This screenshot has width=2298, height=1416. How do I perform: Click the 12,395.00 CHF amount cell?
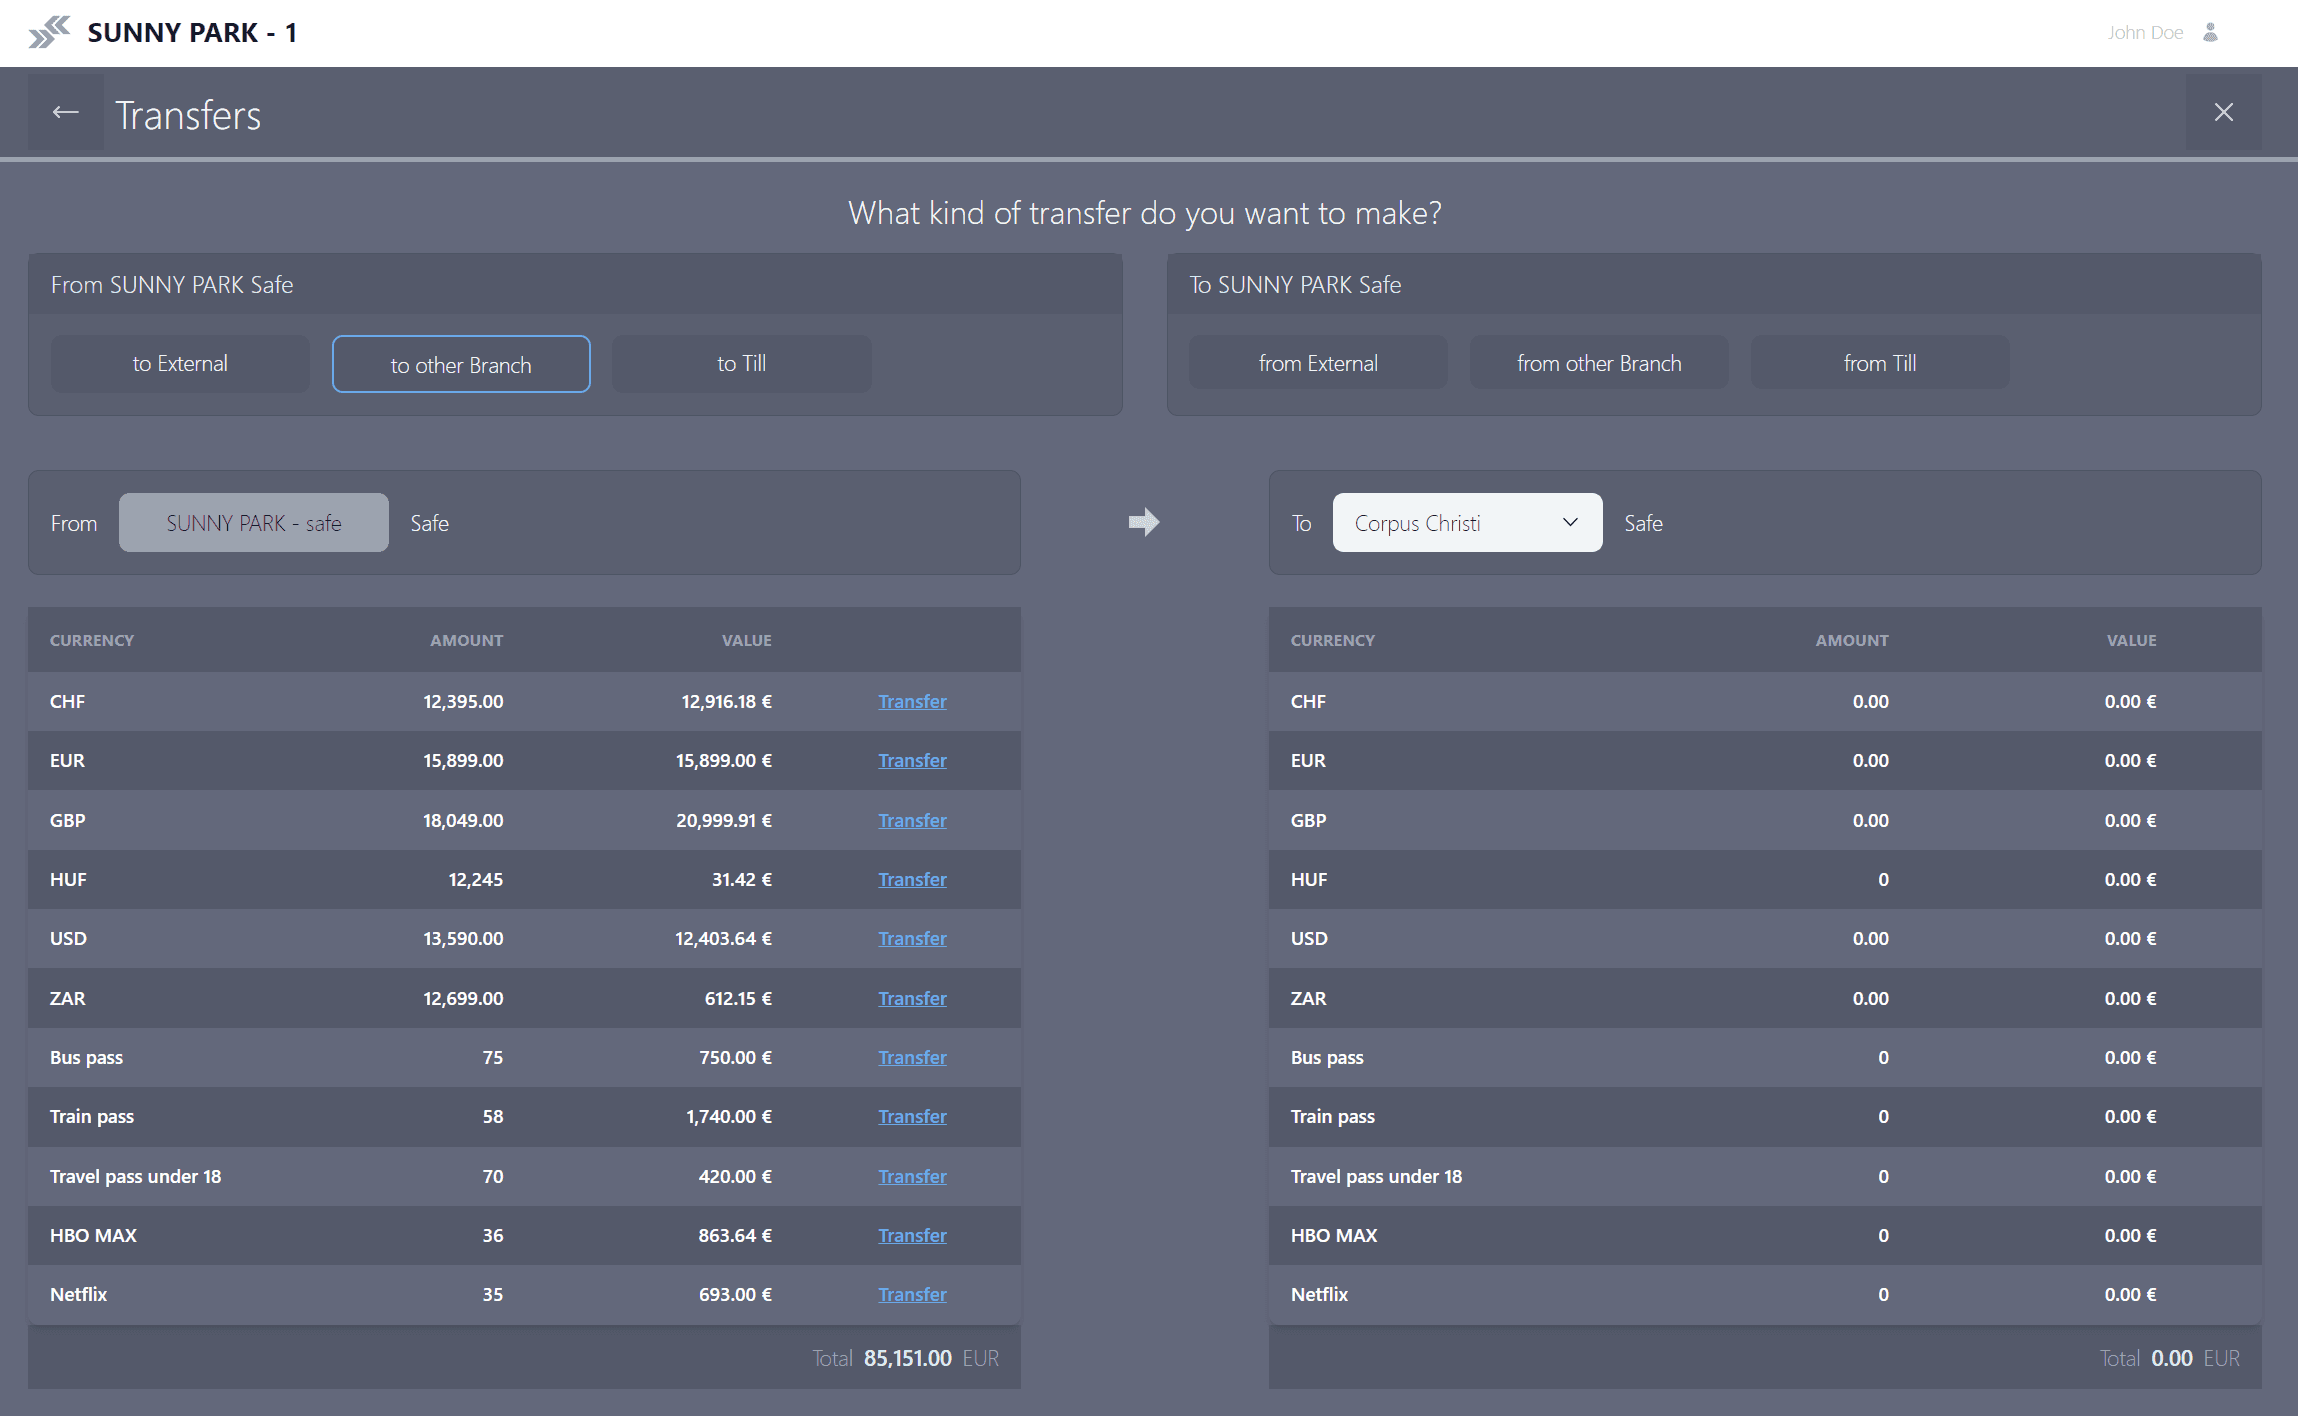click(463, 701)
